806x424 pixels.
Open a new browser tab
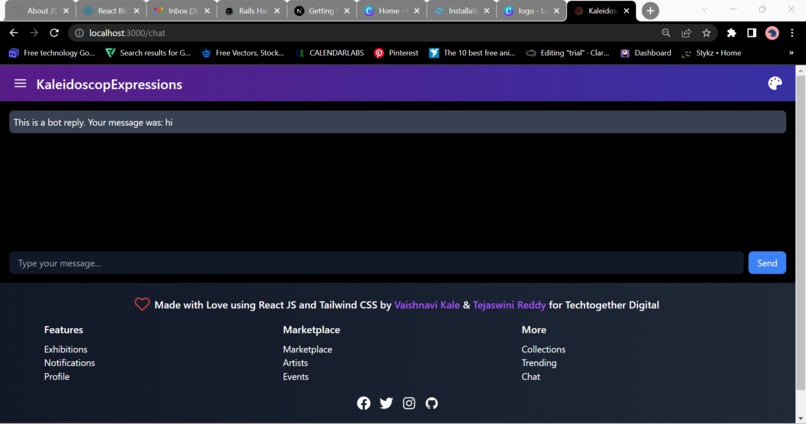point(650,11)
